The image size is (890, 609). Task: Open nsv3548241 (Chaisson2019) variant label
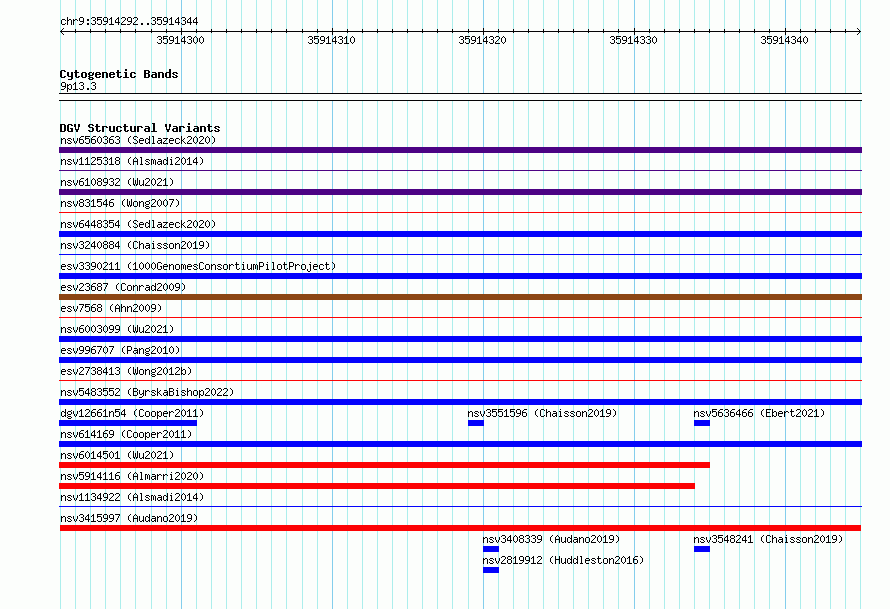coord(768,539)
